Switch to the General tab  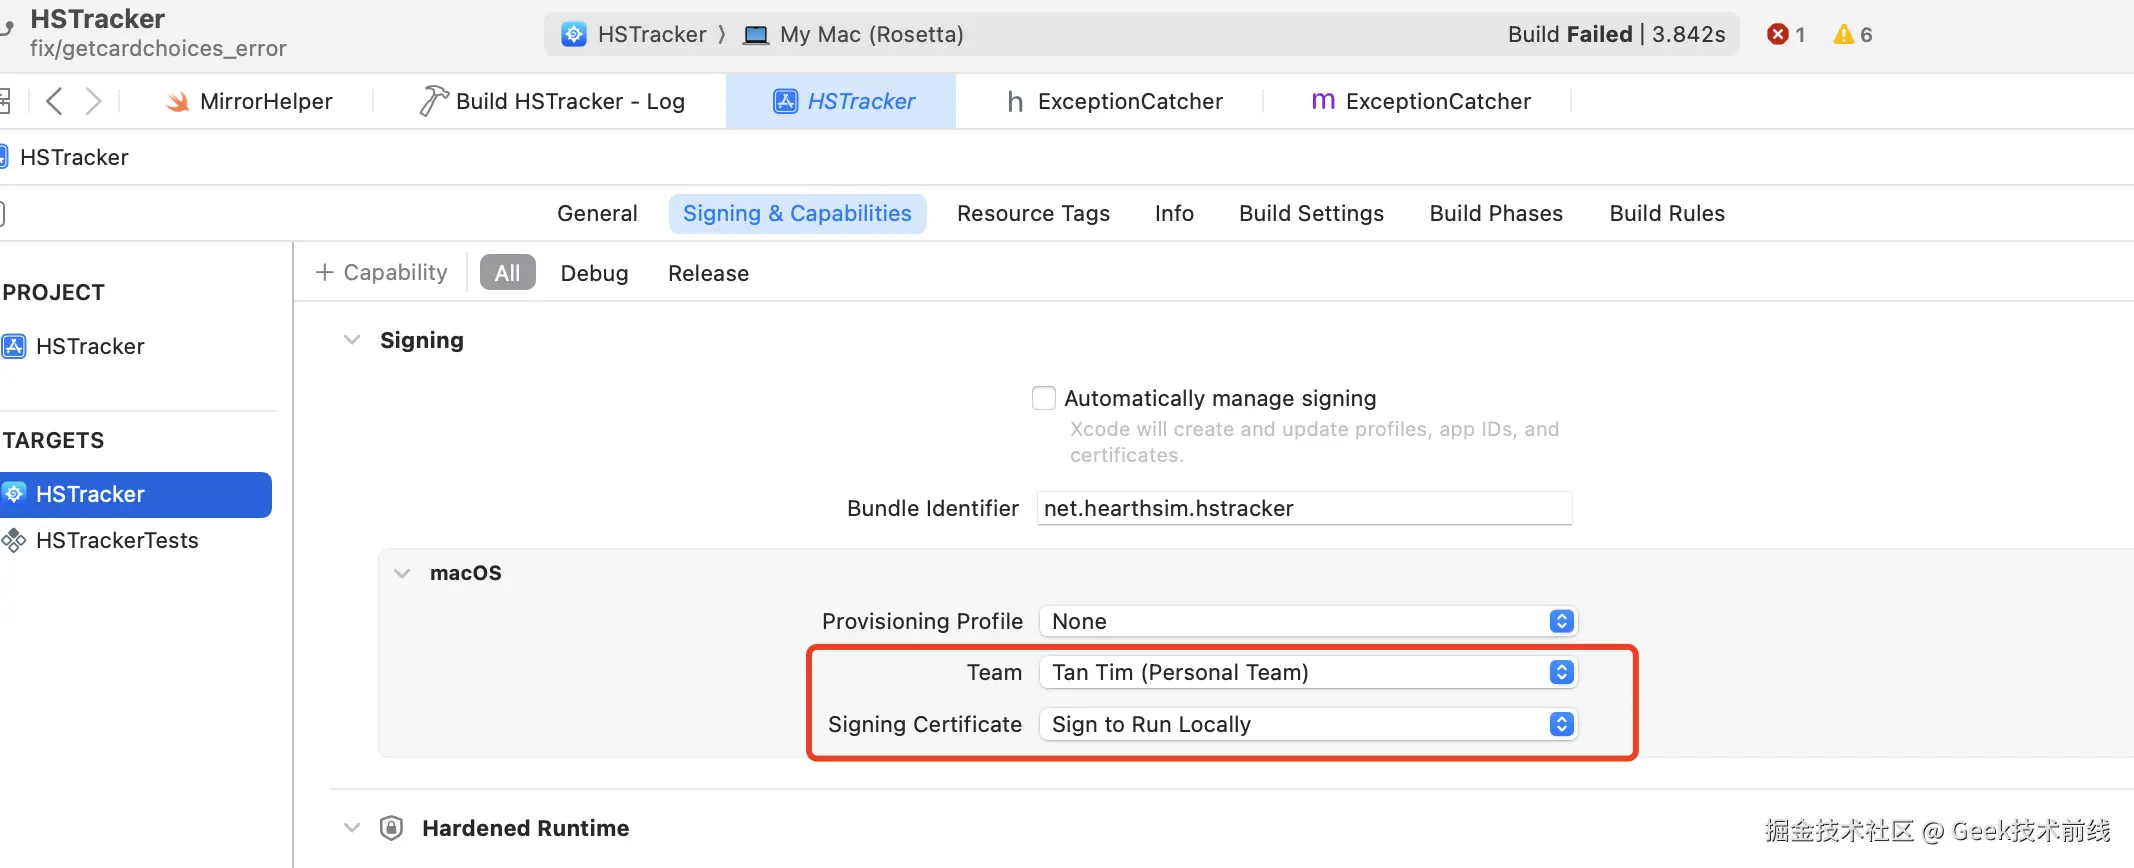pyautogui.click(x=597, y=213)
